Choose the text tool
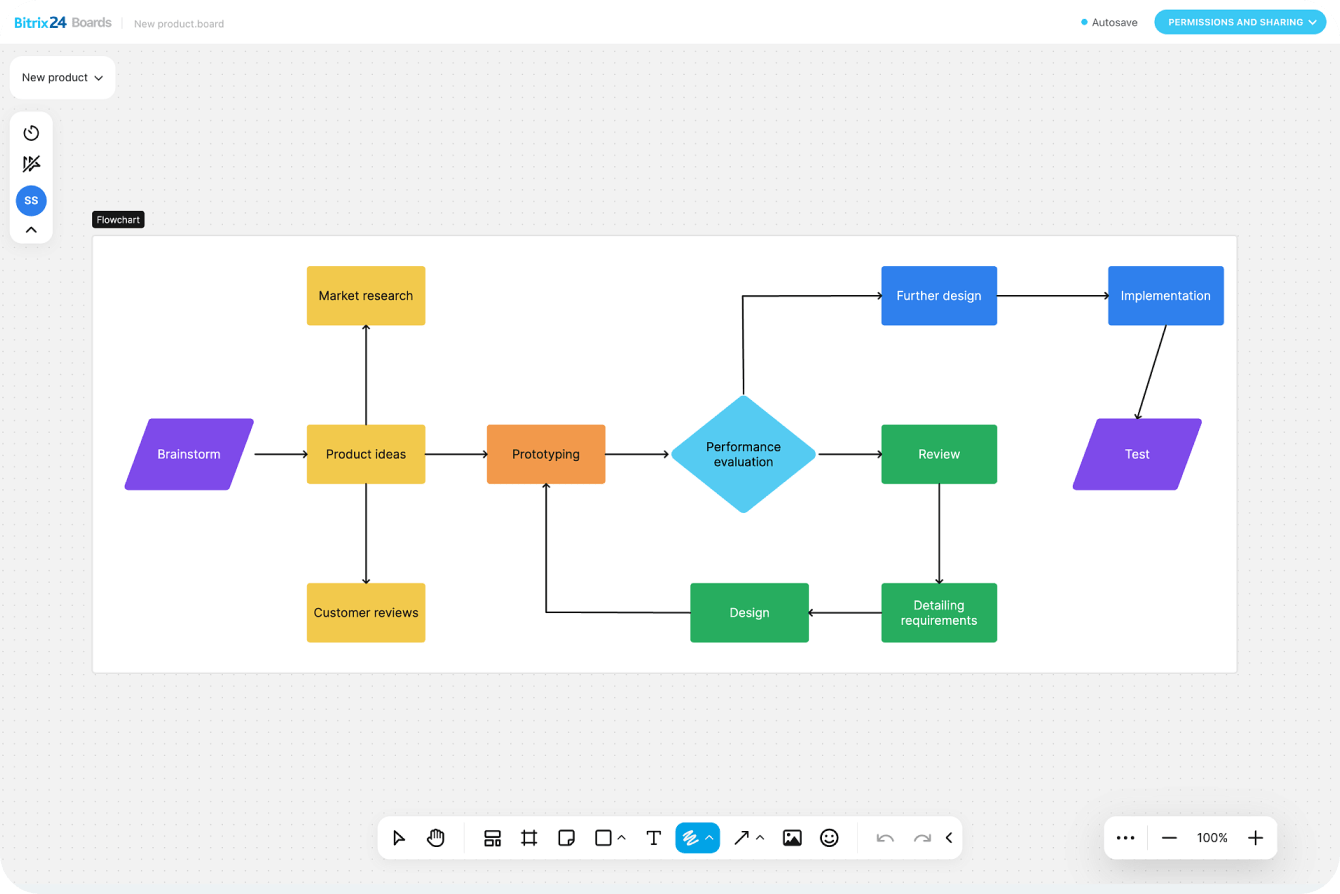The image size is (1340, 894). coord(653,838)
